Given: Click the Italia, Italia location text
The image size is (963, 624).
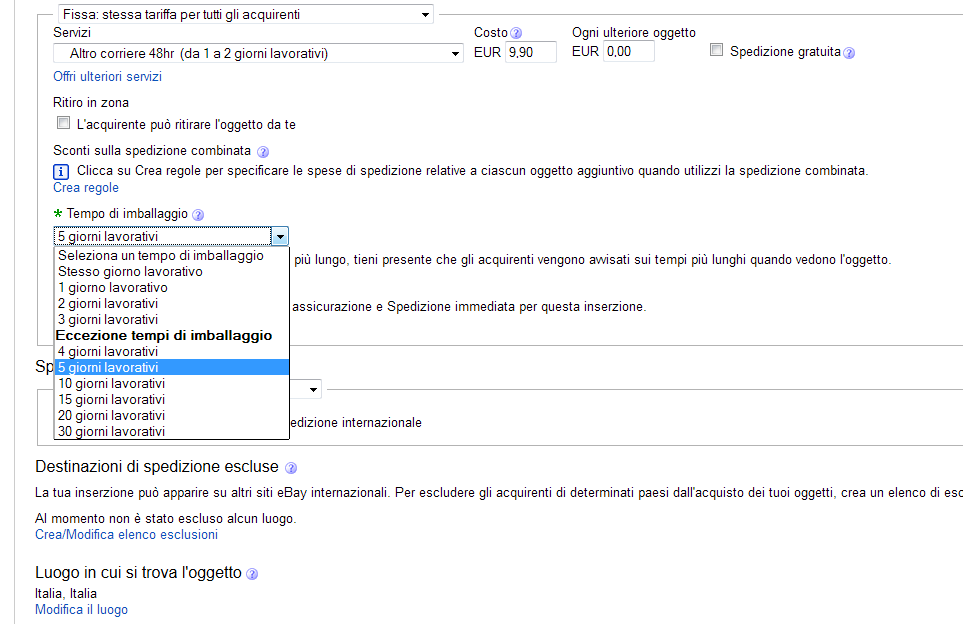Looking at the screenshot, I should 66,594.
